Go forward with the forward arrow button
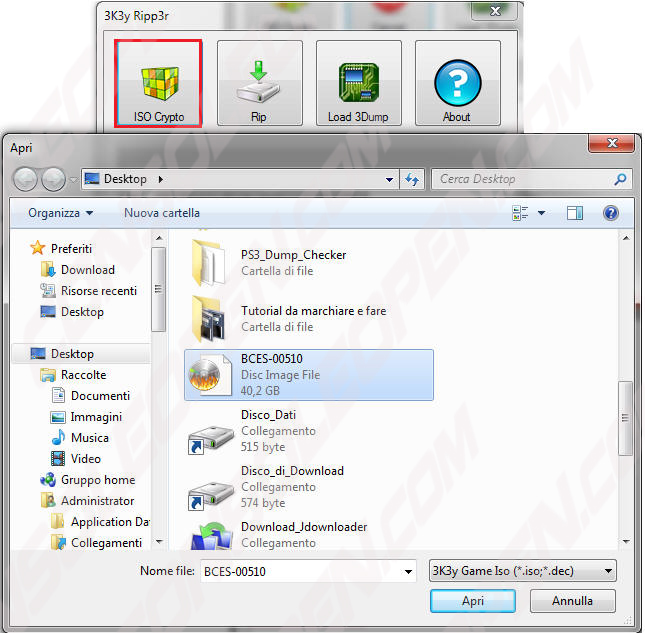645x633 pixels. (53, 180)
